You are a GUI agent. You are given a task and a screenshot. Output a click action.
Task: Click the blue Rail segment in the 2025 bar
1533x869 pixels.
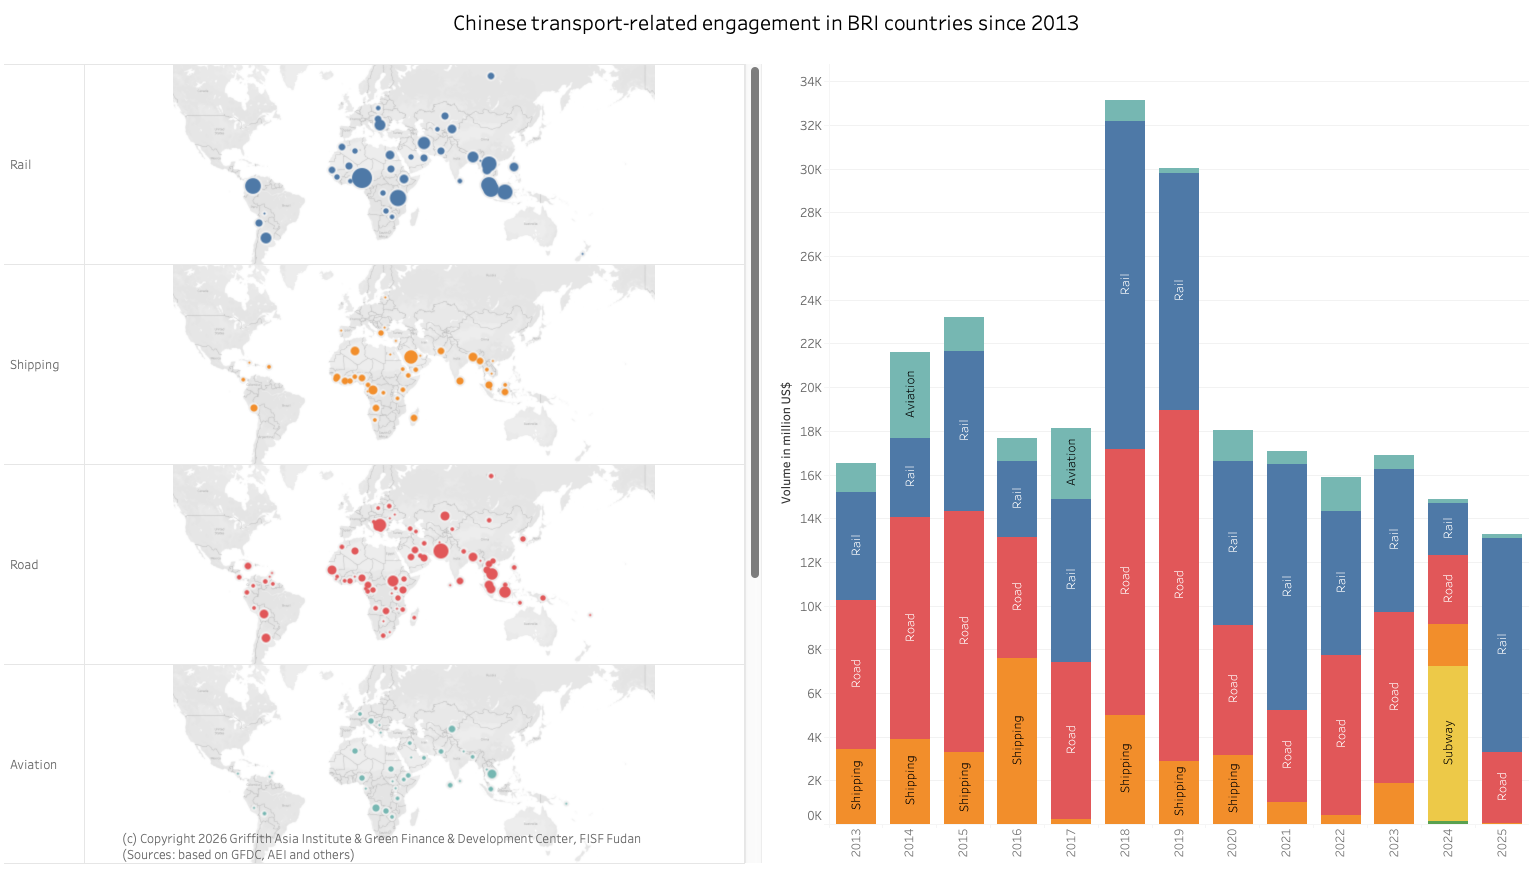tap(1501, 644)
